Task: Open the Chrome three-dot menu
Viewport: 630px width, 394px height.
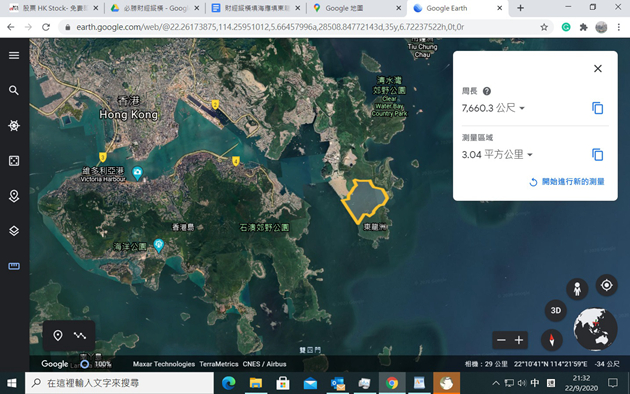Action: click(x=618, y=27)
